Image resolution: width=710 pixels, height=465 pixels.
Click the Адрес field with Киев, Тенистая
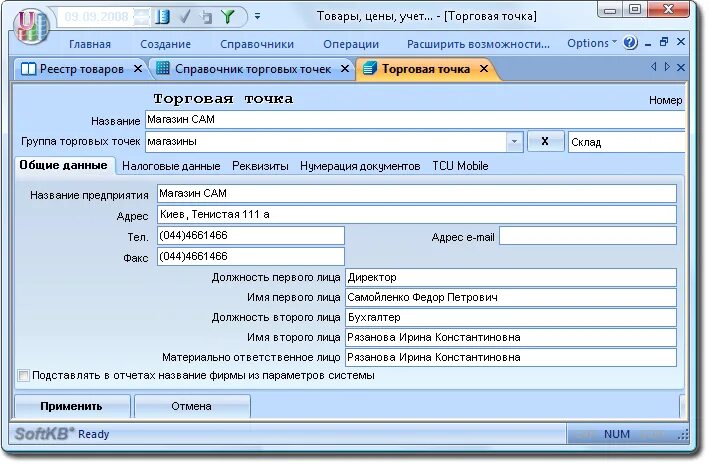point(417,214)
